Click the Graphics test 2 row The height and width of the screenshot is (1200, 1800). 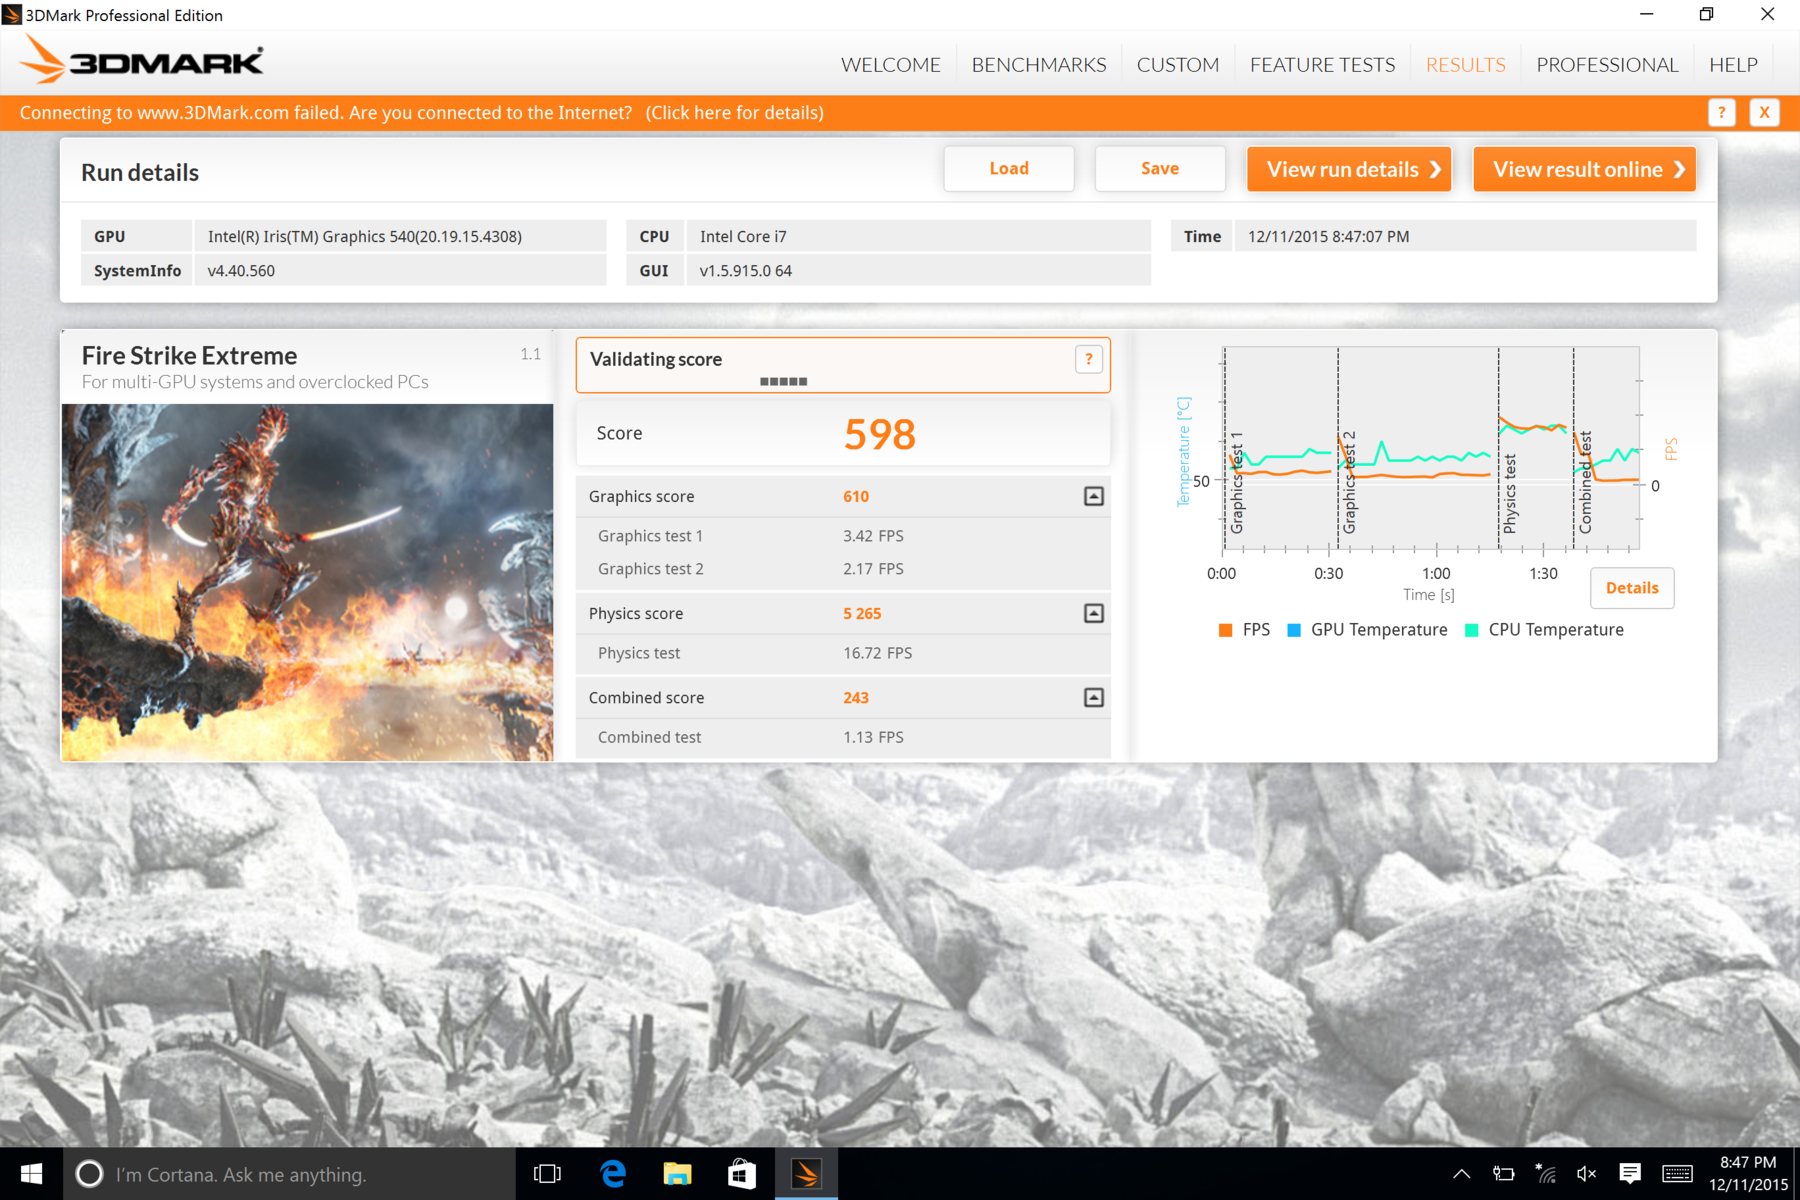pos(843,569)
